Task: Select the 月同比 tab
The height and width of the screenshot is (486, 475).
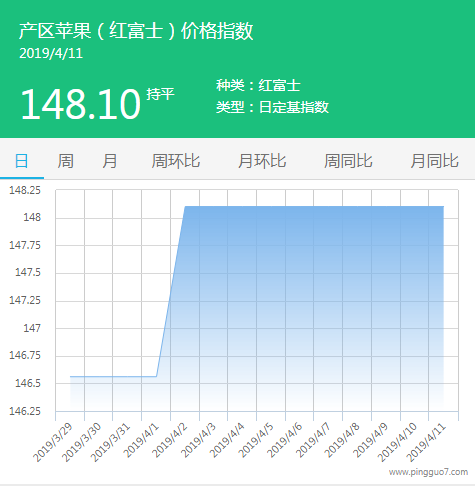Action: point(435,161)
